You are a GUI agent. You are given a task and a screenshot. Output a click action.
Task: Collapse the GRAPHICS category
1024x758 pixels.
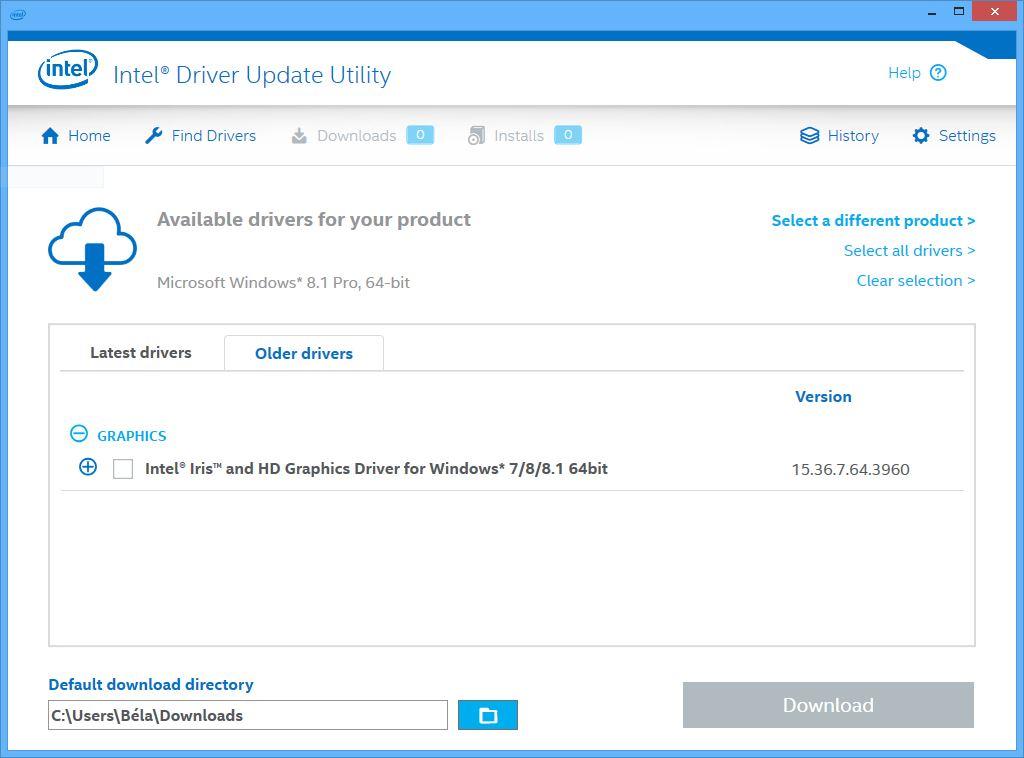point(78,434)
